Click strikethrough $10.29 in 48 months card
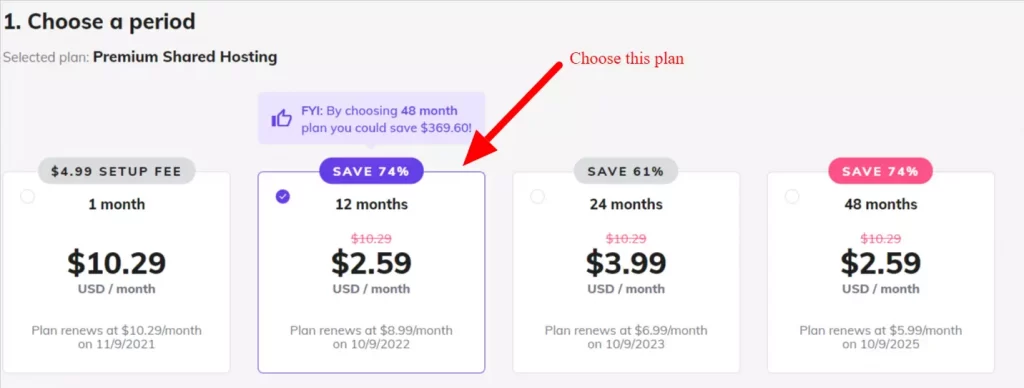1024x388 pixels. pos(880,239)
